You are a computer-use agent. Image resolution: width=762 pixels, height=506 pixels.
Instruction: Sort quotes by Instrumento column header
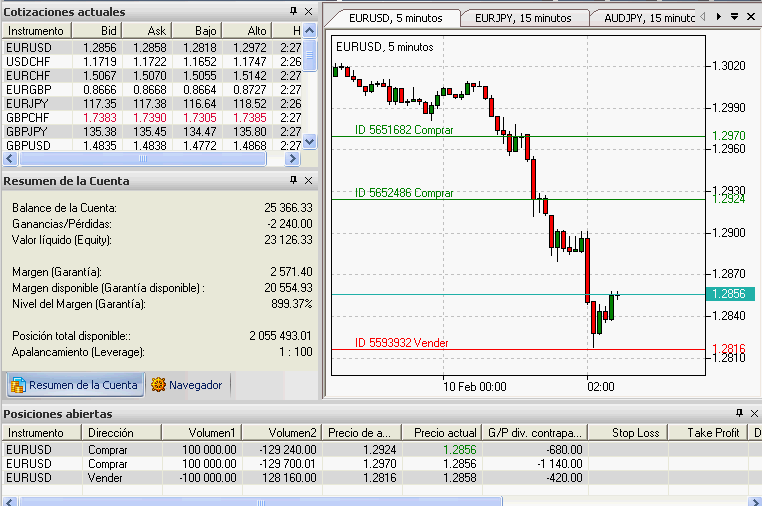click(37, 31)
